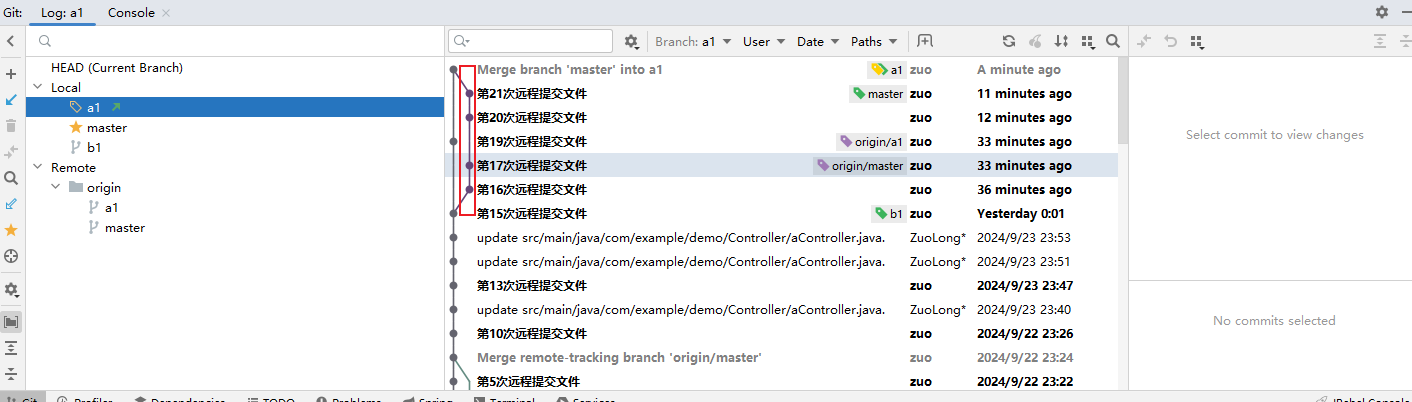Open the Branch: a1 filter dropdown

pos(693,42)
